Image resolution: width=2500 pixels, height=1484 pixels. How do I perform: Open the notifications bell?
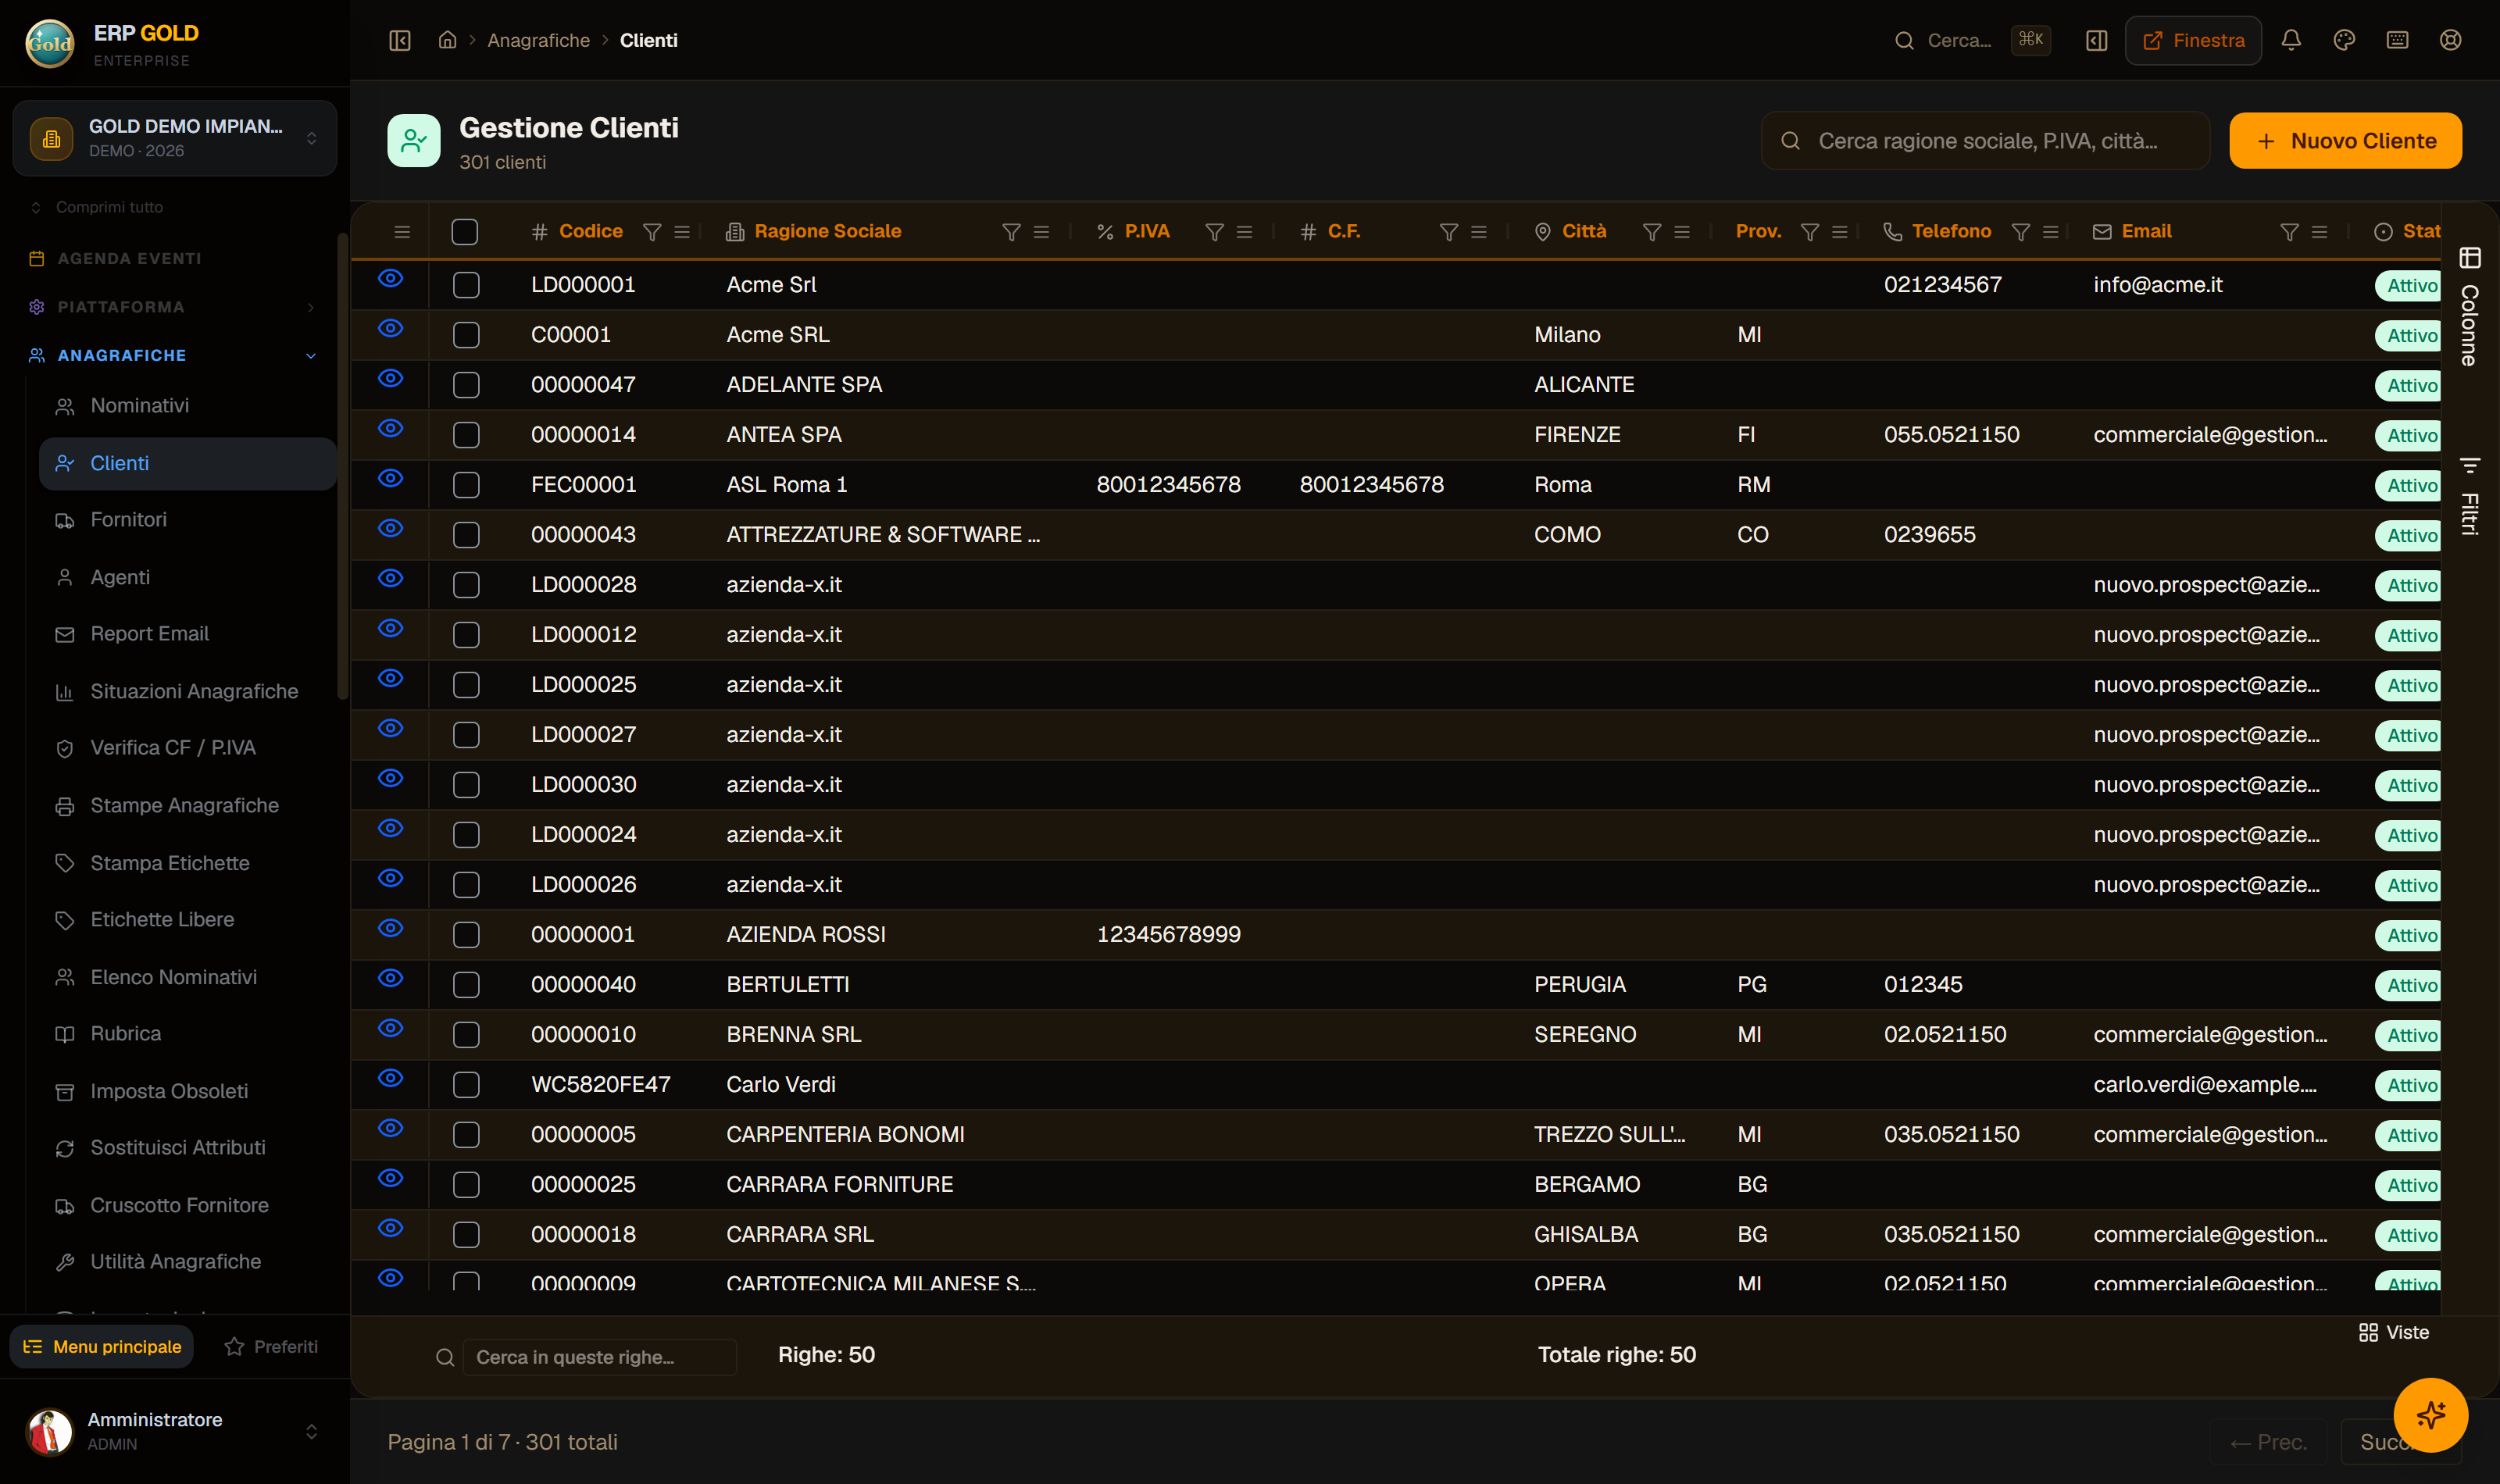(x=2291, y=40)
